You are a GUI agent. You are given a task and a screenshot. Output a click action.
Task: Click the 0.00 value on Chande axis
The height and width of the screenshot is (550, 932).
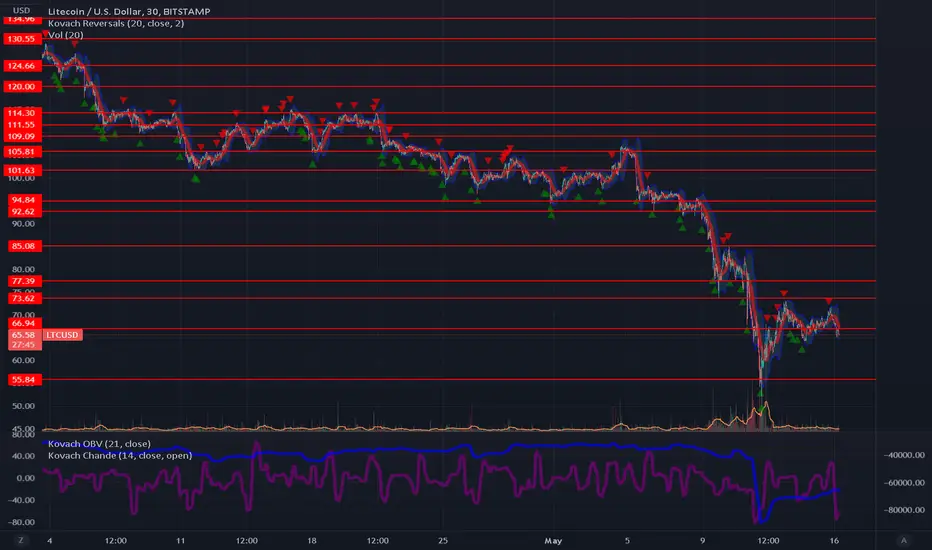tap(25, 478)
